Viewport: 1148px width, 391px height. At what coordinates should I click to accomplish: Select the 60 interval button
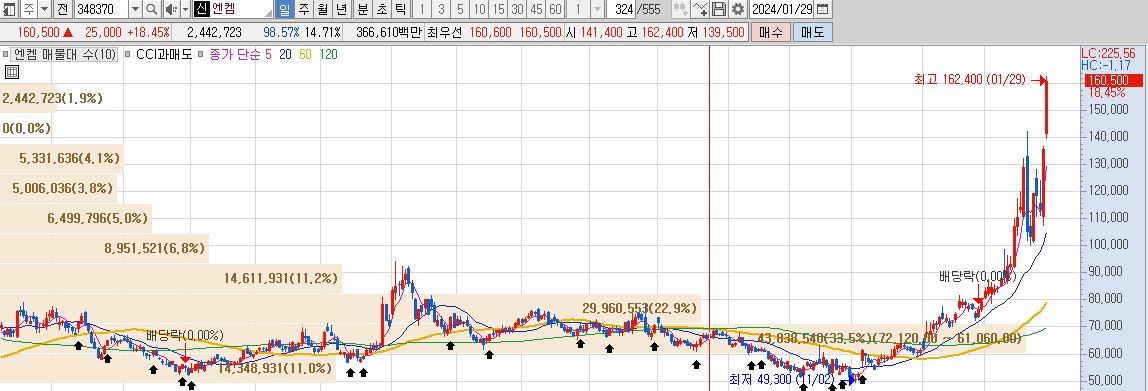click(x=555, y=9)
